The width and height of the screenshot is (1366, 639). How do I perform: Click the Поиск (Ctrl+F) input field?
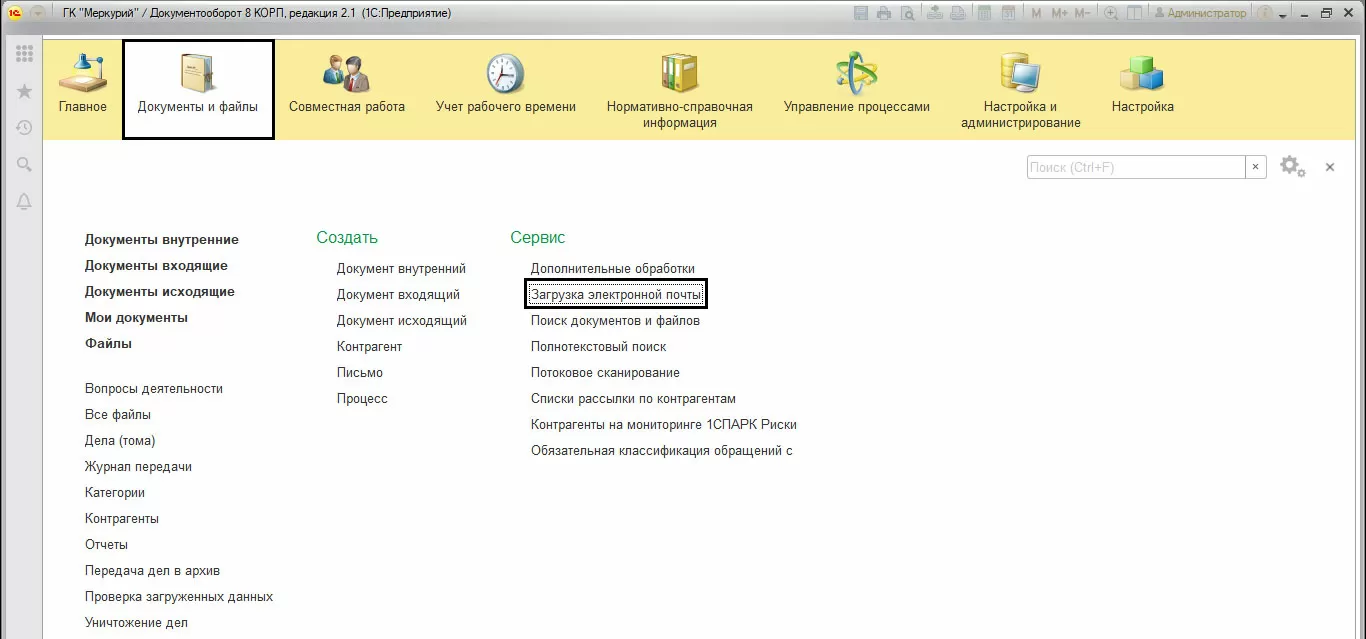click(1136, 167)
